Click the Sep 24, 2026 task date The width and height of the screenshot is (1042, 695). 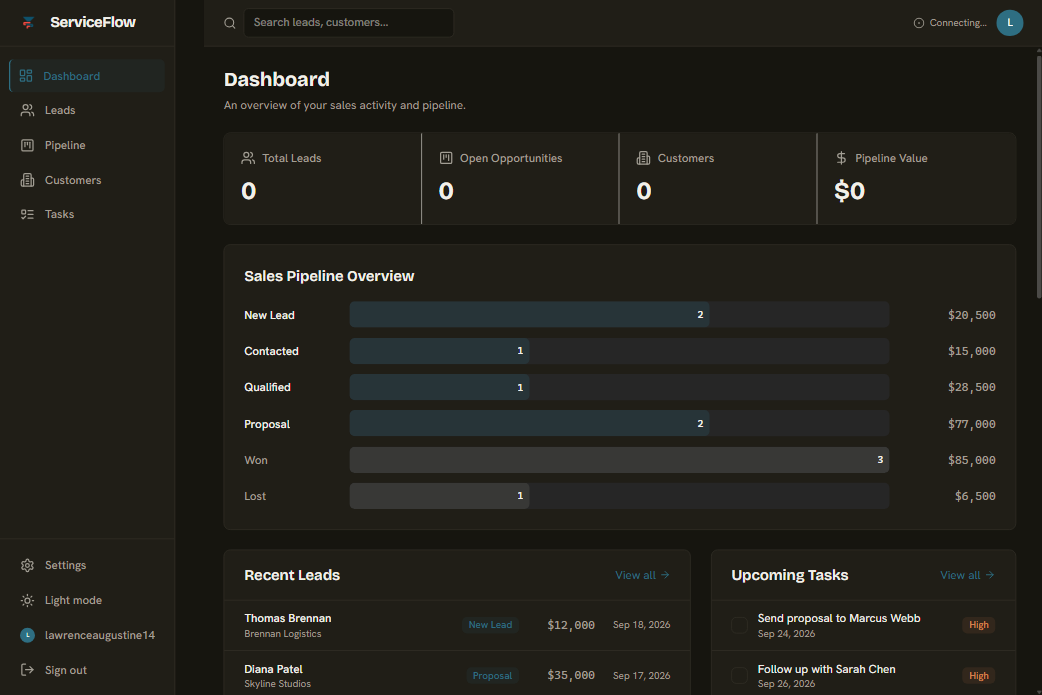pos(786,634)
